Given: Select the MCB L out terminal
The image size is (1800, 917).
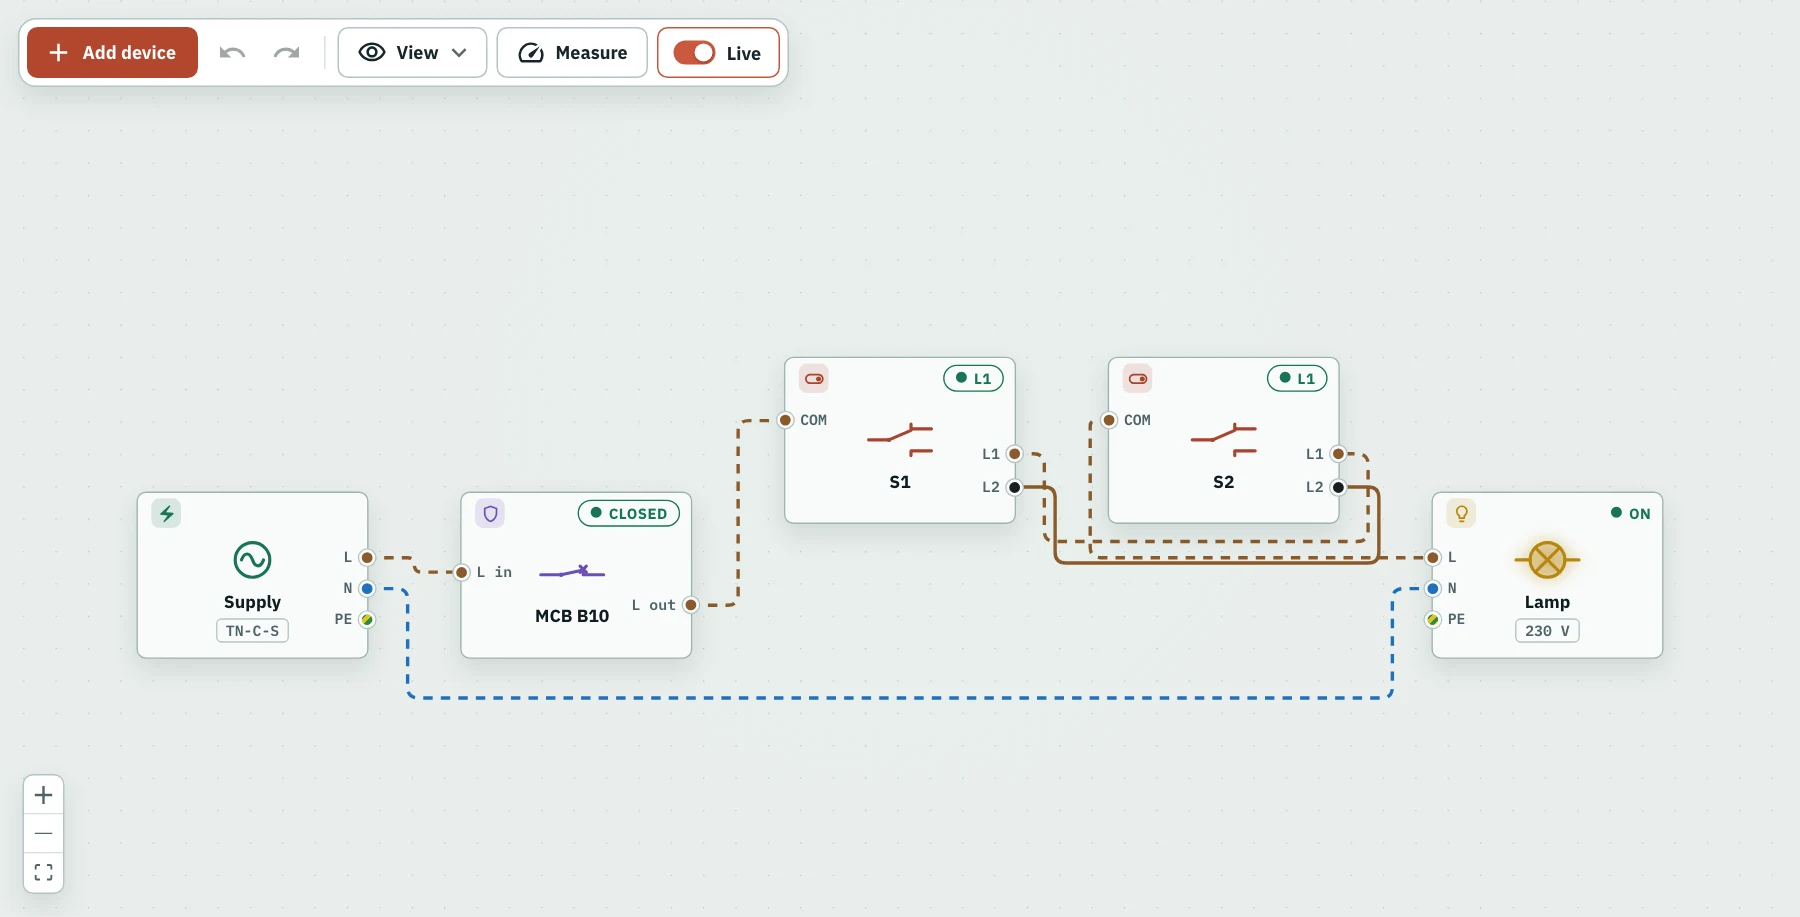Looking at the screenshot, I should pos(690,605).
